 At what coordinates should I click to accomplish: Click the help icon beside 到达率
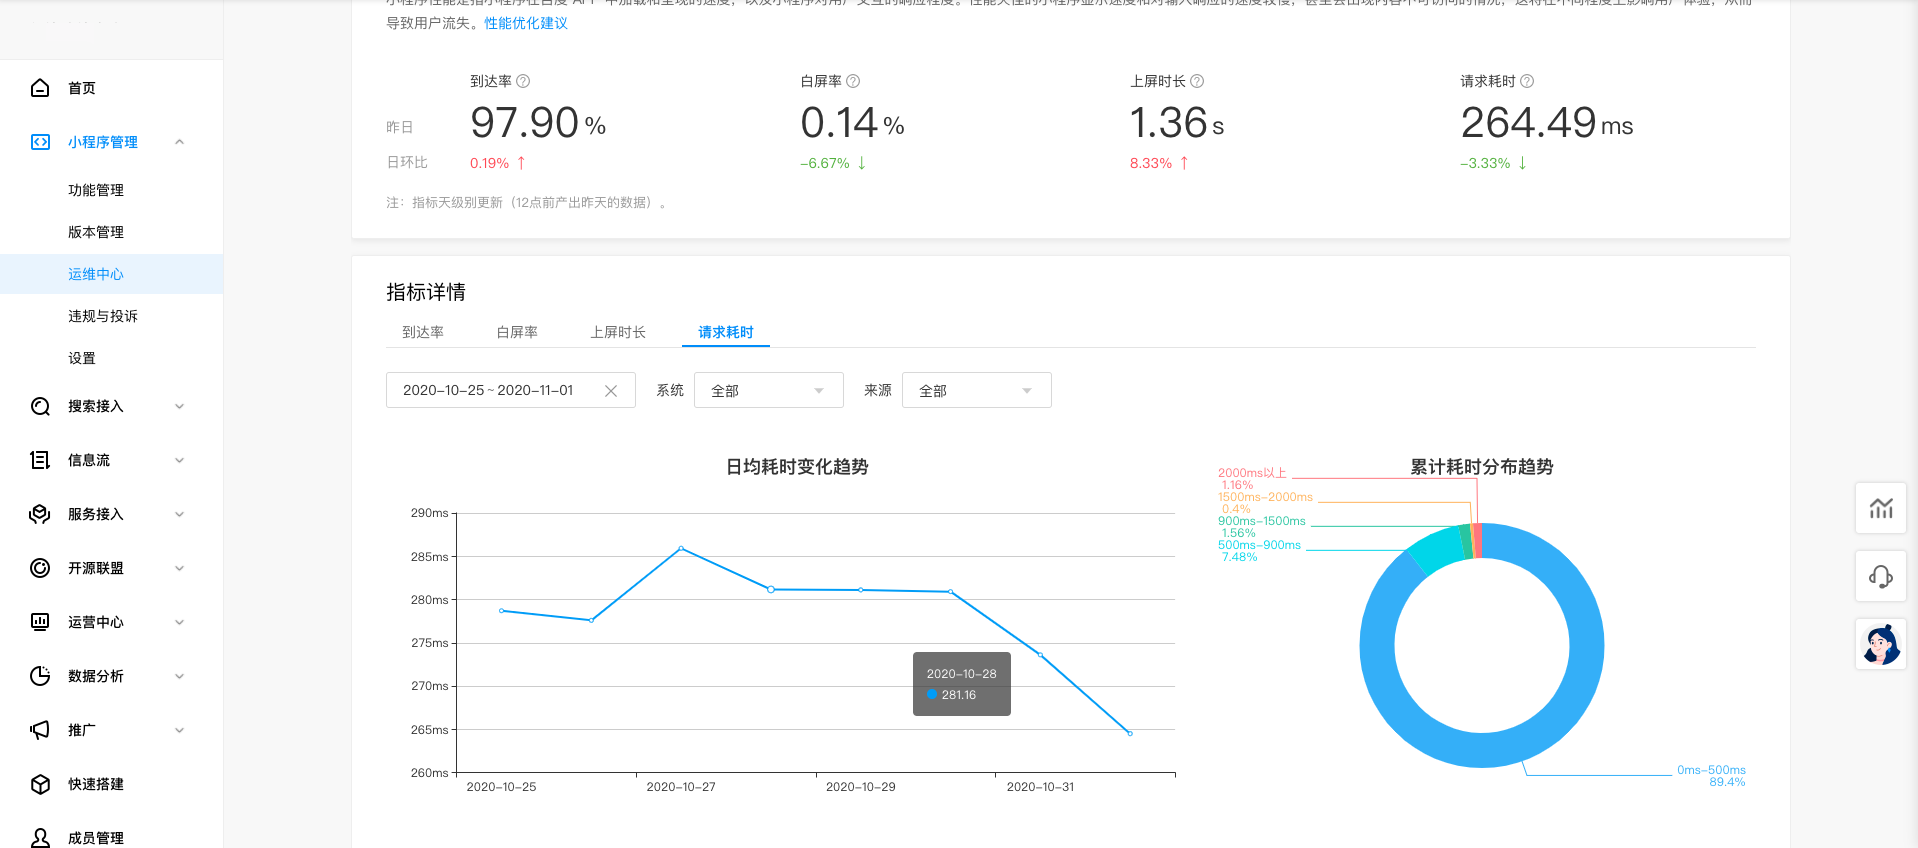coord(523,81)
